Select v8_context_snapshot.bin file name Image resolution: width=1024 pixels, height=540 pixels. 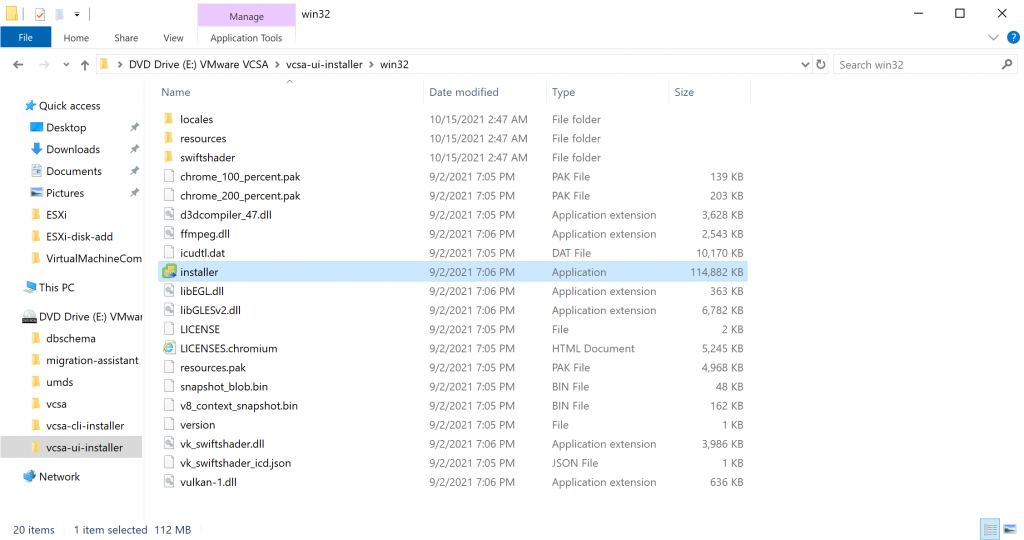pyautogui.click(x=239, y=405)
